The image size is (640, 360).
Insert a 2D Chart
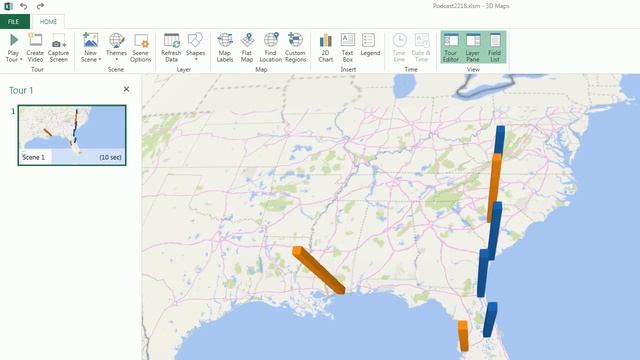[x=325, y=48]
